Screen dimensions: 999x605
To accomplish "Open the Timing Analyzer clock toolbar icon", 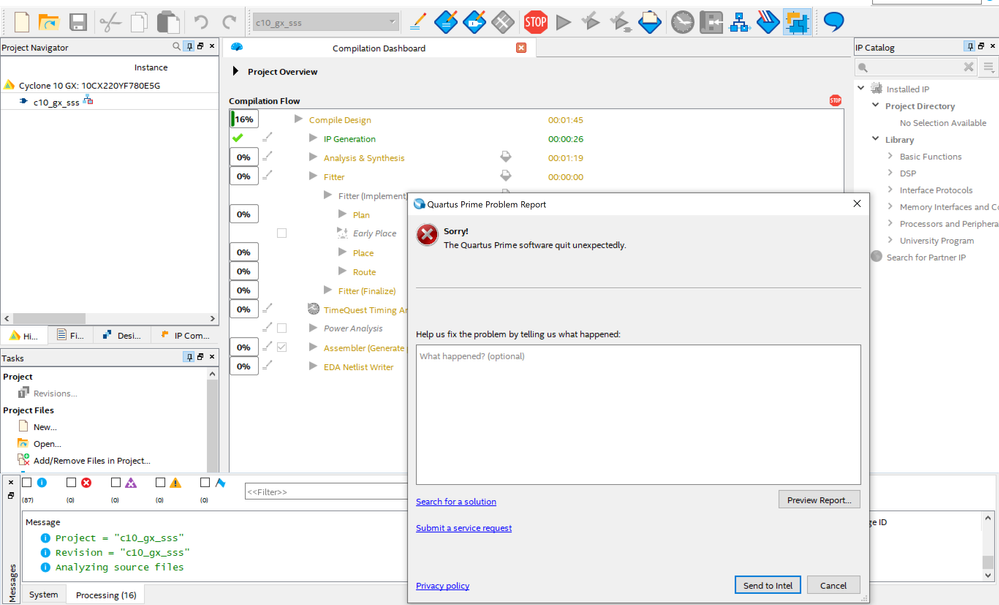I will click(x=682, y=22).
